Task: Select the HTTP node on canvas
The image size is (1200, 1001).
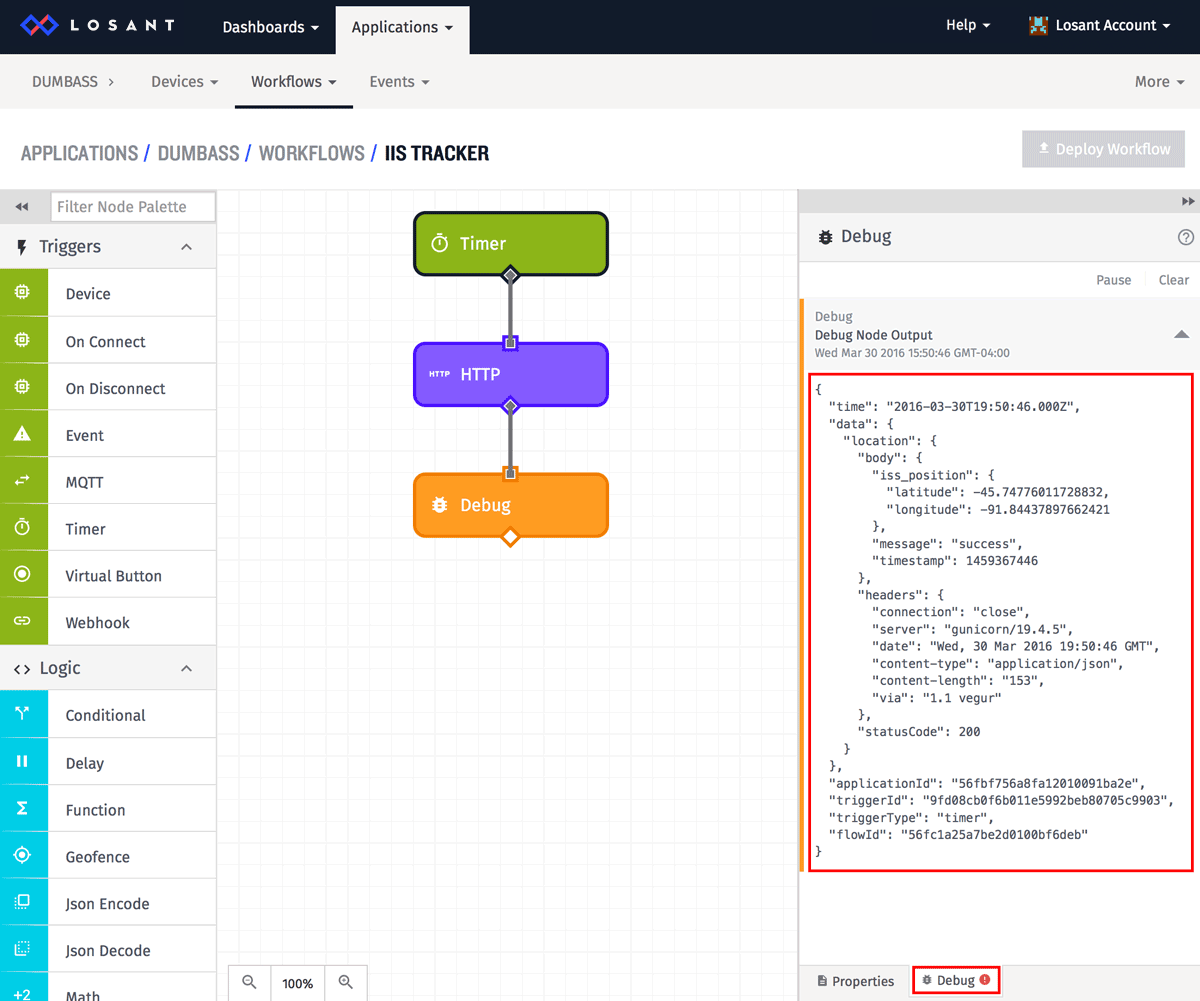Action: (511, 374)
